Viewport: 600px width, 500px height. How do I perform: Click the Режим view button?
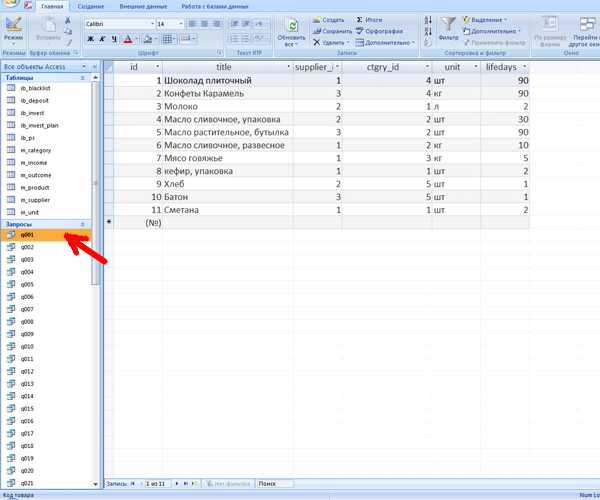pyautogui.click(x=13, y=30)
